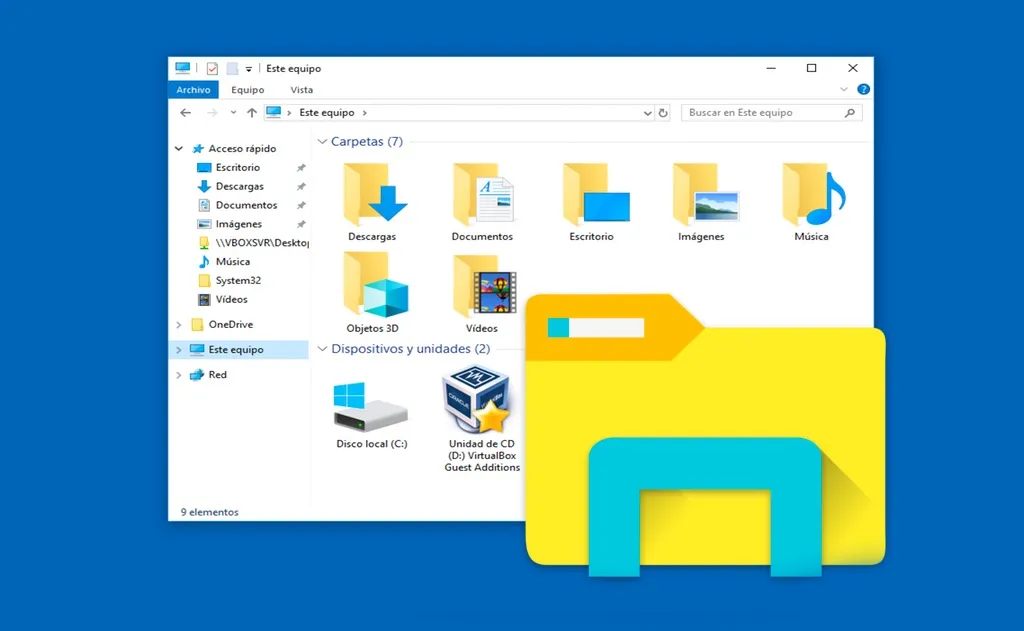The width and height of the screenshot is (1024, 631).
Task: Open the Música folder icon
Action: click(x=812, y=195)
